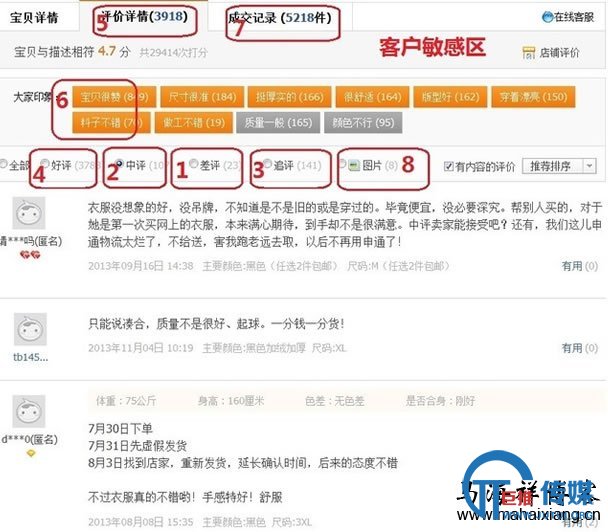
Task: Choose the 差评 radio button
Action: tap(193, 163)
